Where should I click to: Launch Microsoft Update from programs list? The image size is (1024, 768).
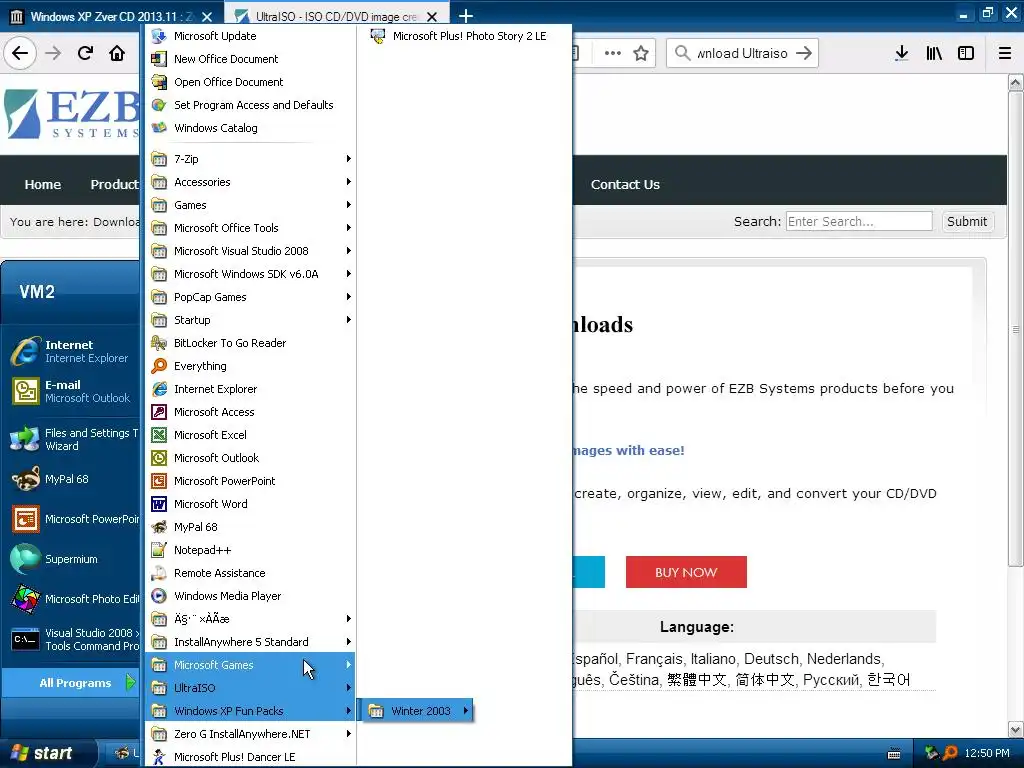tap(250, 36)
